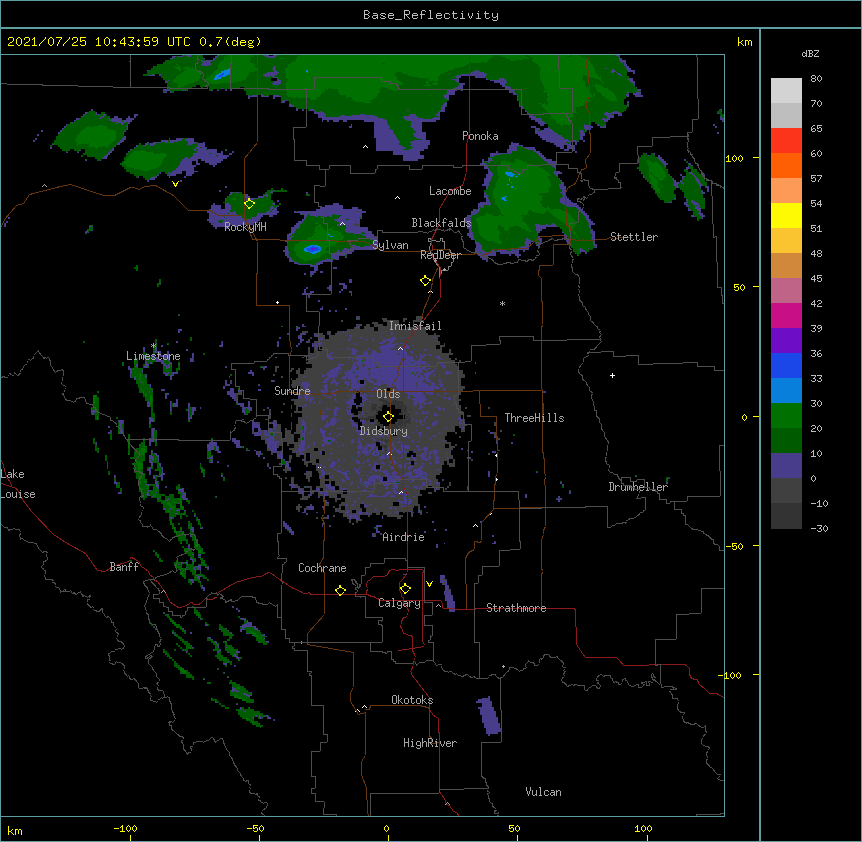Pick the lightest gray swatch at legend top
This screenshot has width=862, height=842.
(x=786, y=91)
